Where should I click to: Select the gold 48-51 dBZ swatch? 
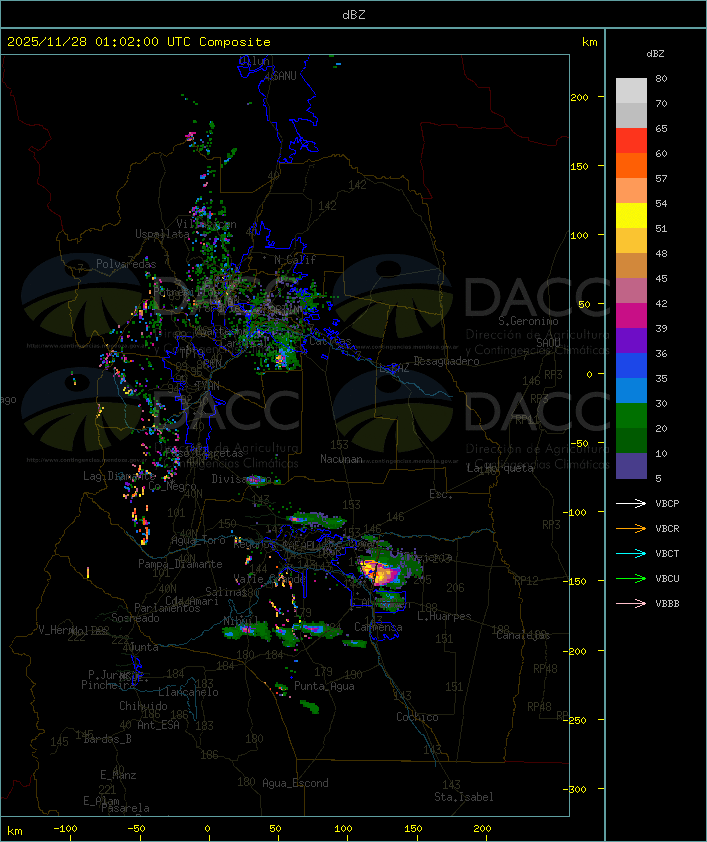(x=631, y=241)
